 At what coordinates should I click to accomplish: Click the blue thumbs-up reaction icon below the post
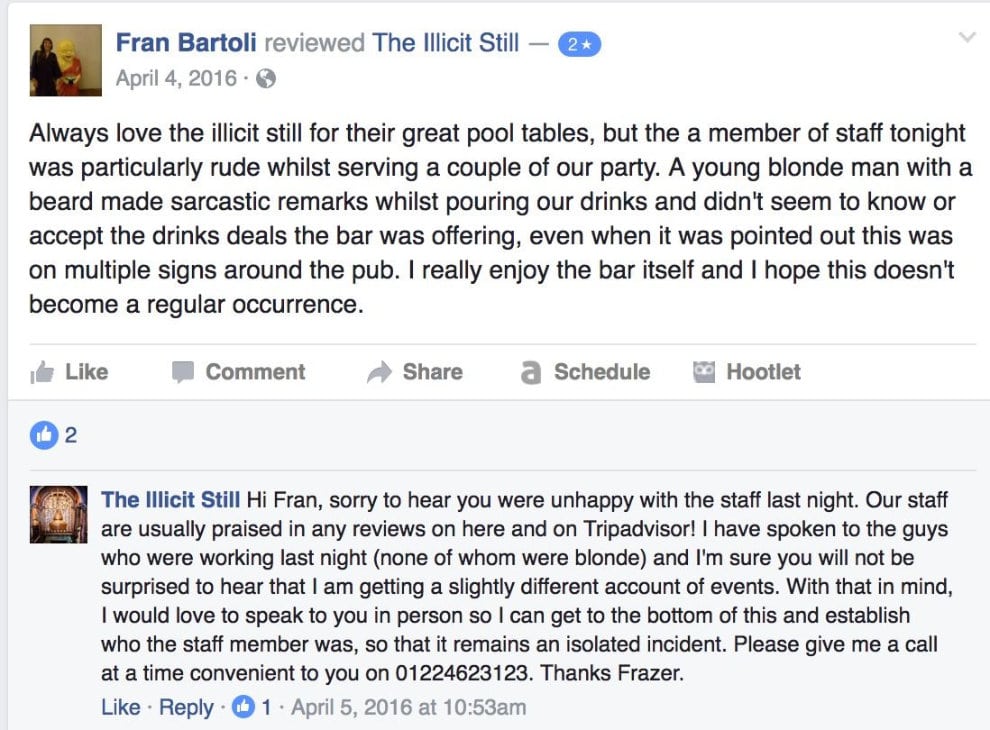[x=44, y=435]
